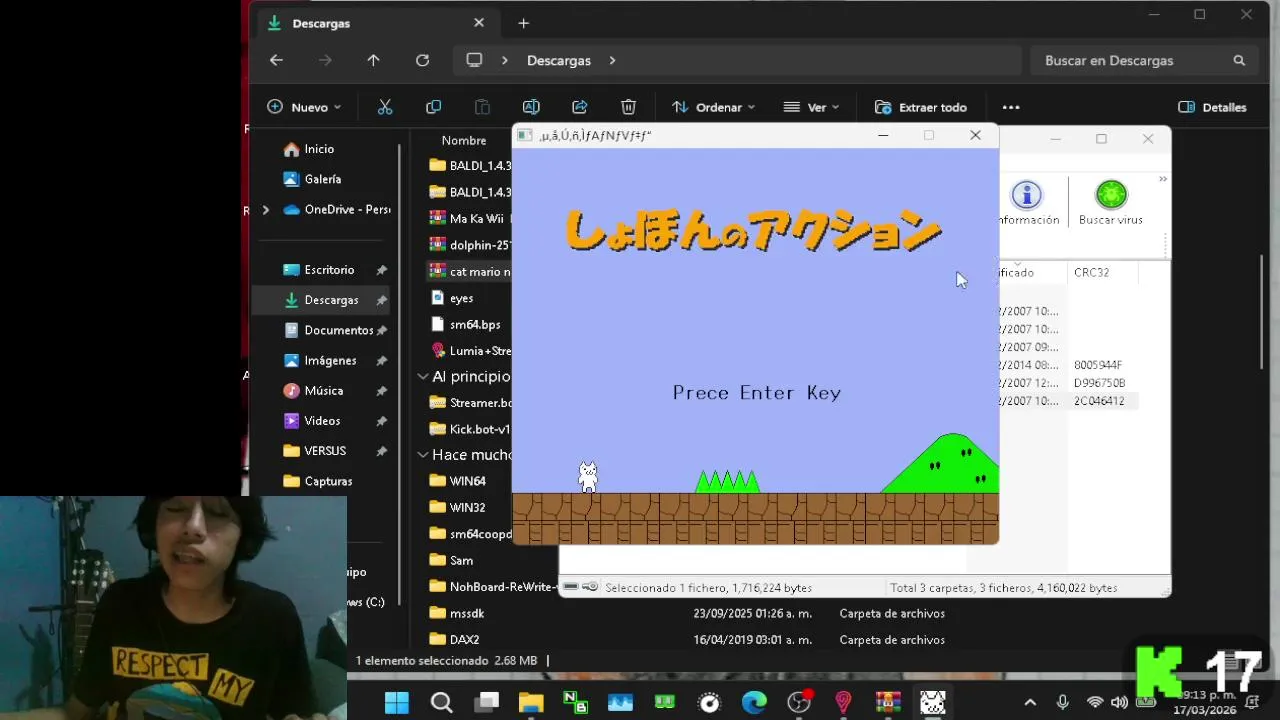1280x720 pixels.
Task: Click the pink Lumia Stream taskbar icon
Action: 843,703
